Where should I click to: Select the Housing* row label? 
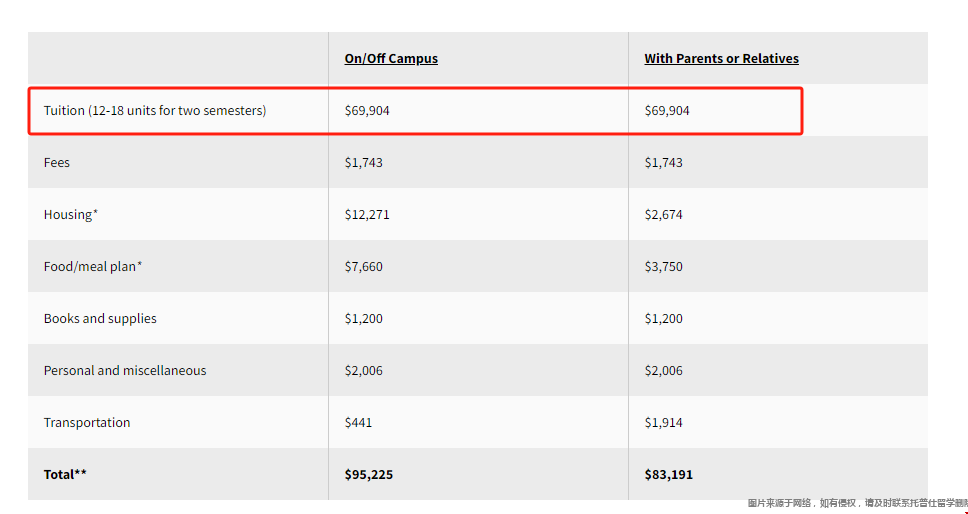pos(71,214)
